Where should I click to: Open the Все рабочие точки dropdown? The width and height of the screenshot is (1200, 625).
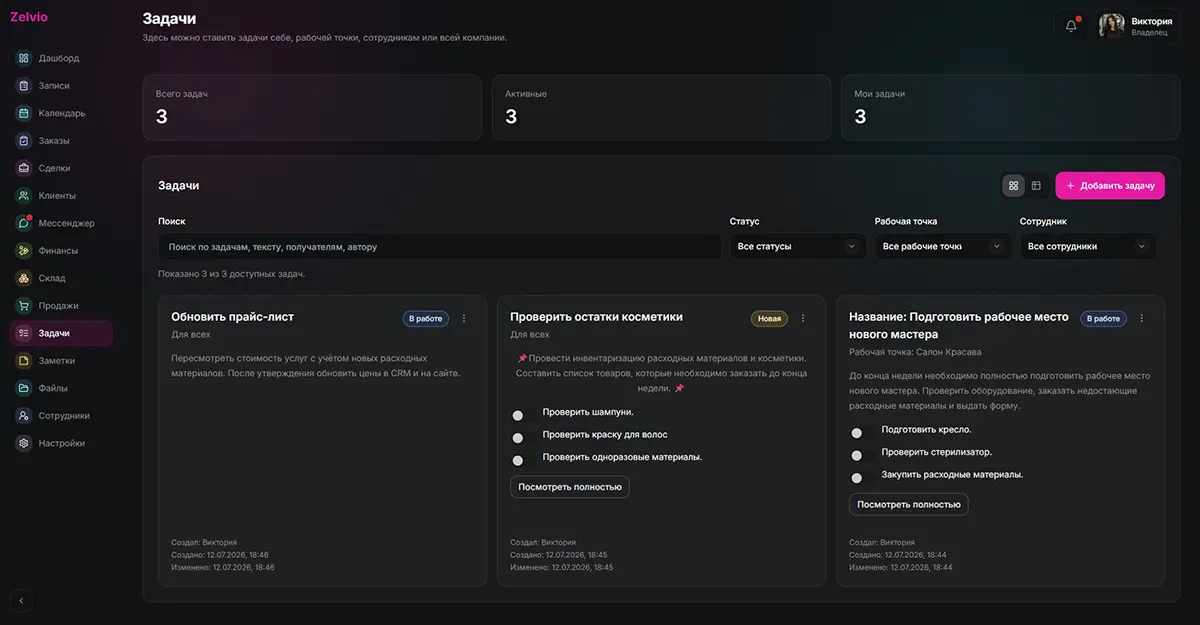(x=942, y=246)
